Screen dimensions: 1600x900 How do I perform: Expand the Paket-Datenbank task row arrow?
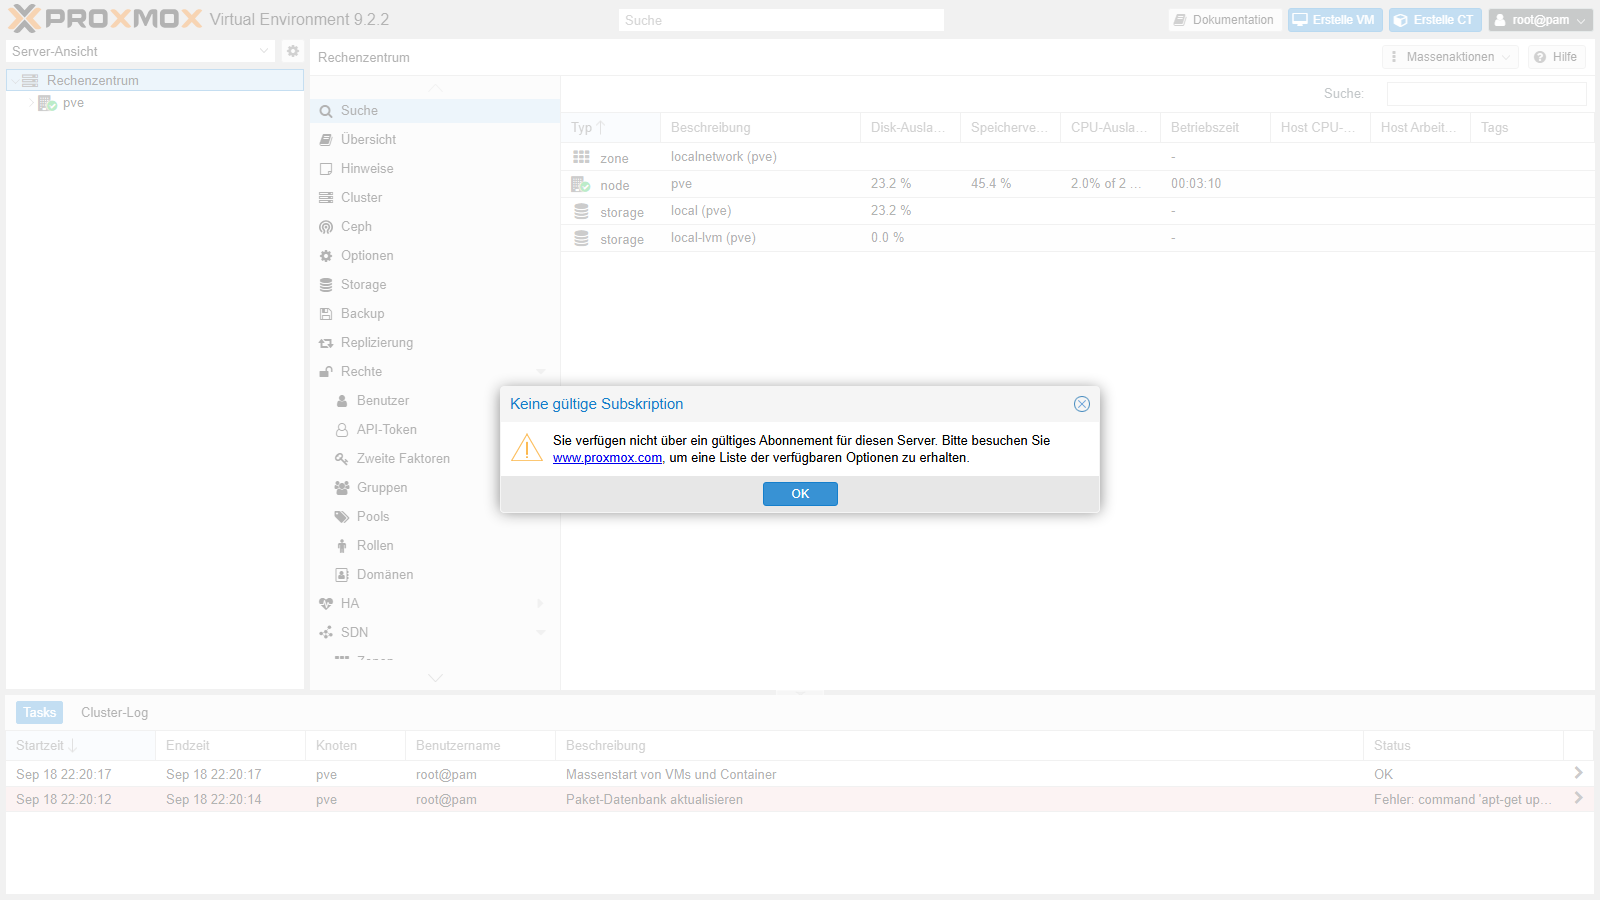1578,798
